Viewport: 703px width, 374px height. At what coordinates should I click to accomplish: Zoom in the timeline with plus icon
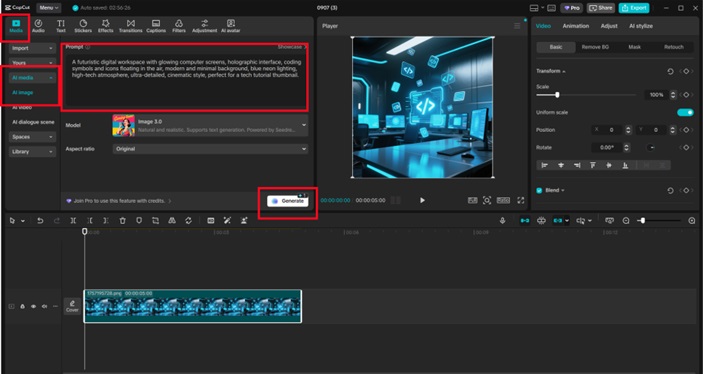(x=692, y=221)
